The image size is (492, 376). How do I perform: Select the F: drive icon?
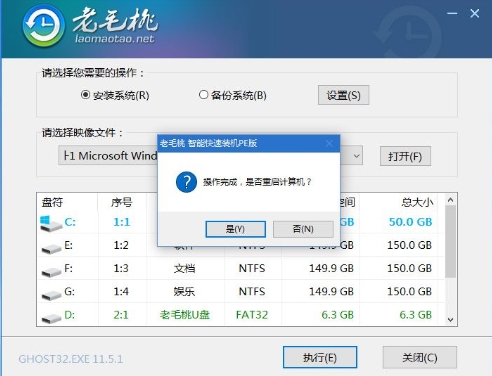coord(51,271)
